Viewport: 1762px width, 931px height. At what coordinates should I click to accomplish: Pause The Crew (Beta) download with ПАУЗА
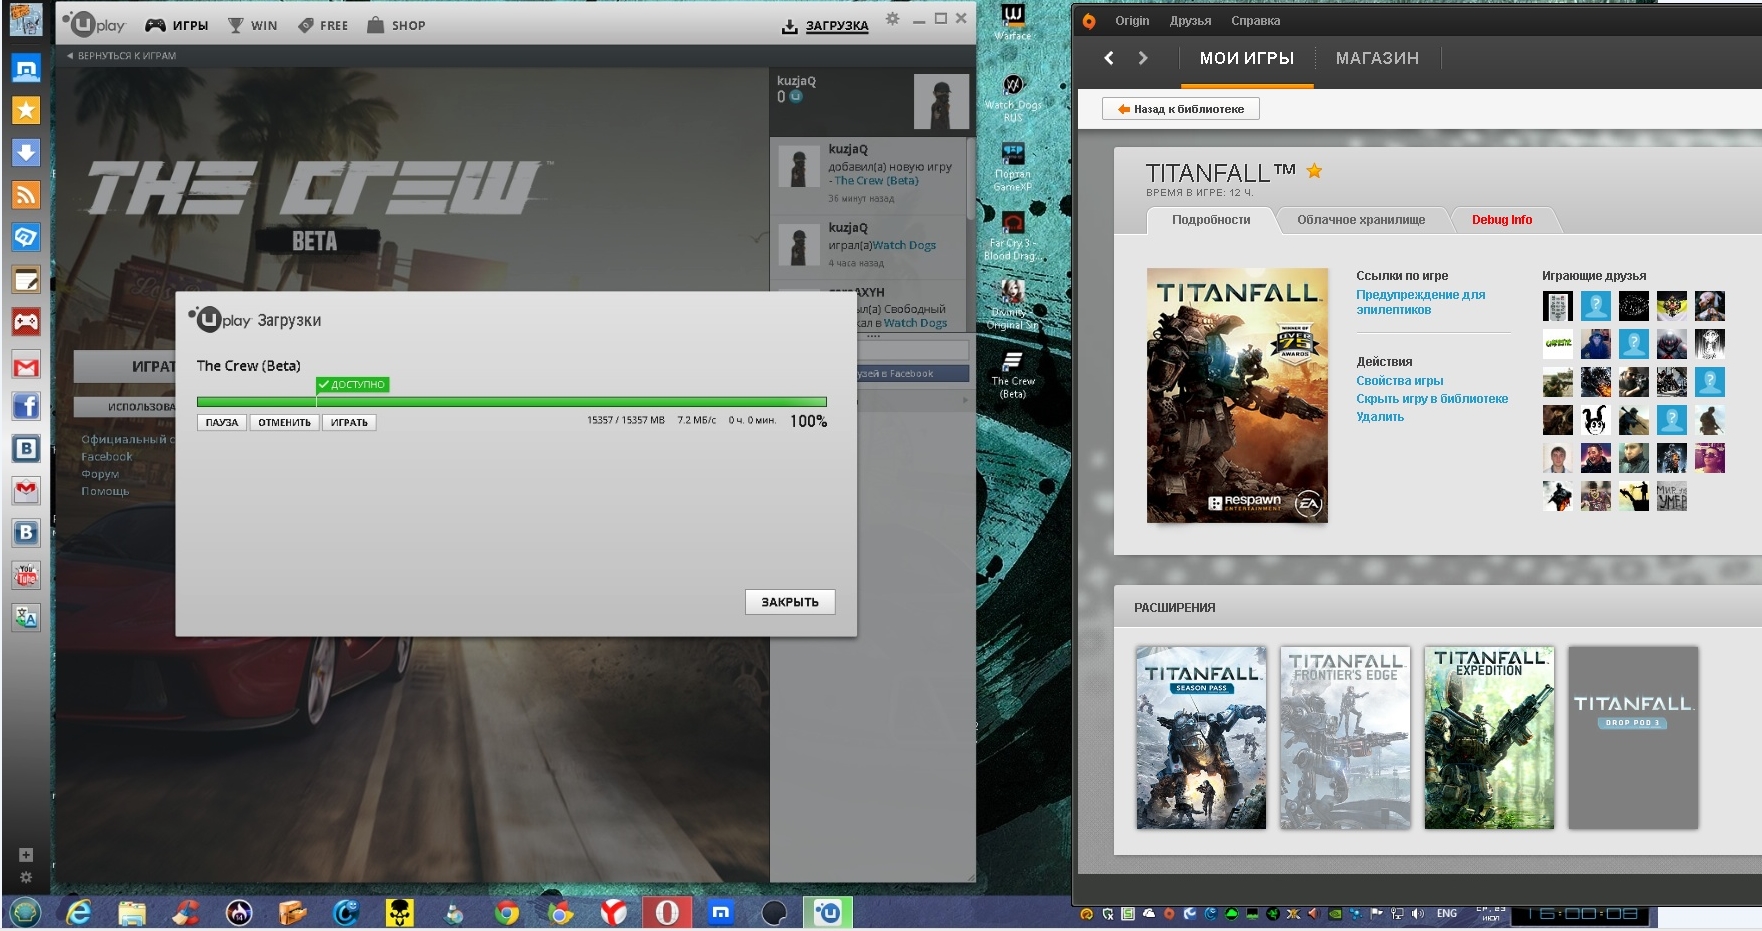point(222,422)
